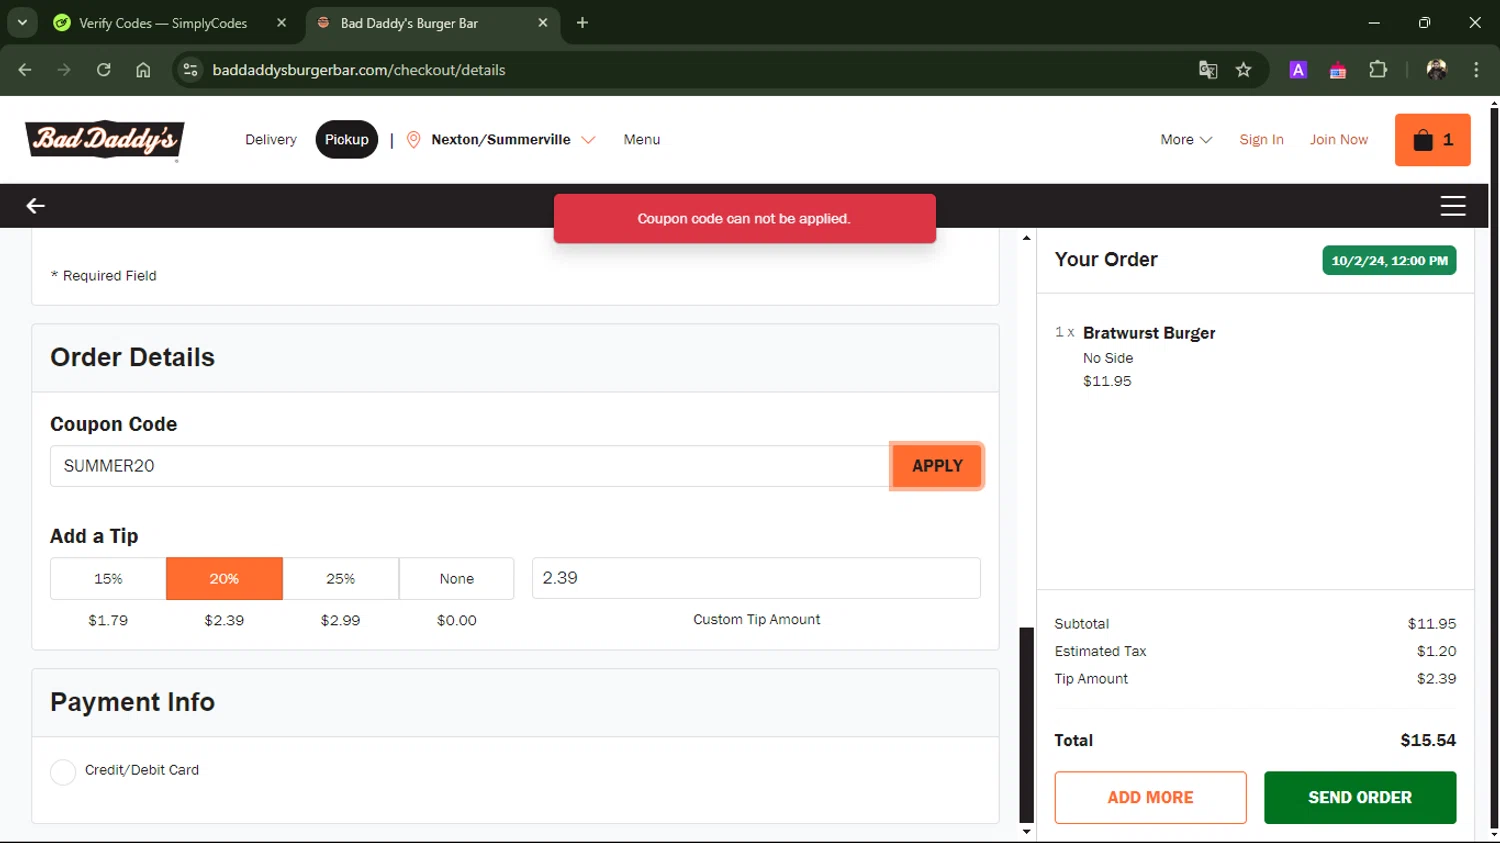
Task: Click the Tip Amount label
Action: click(1091, 679)
